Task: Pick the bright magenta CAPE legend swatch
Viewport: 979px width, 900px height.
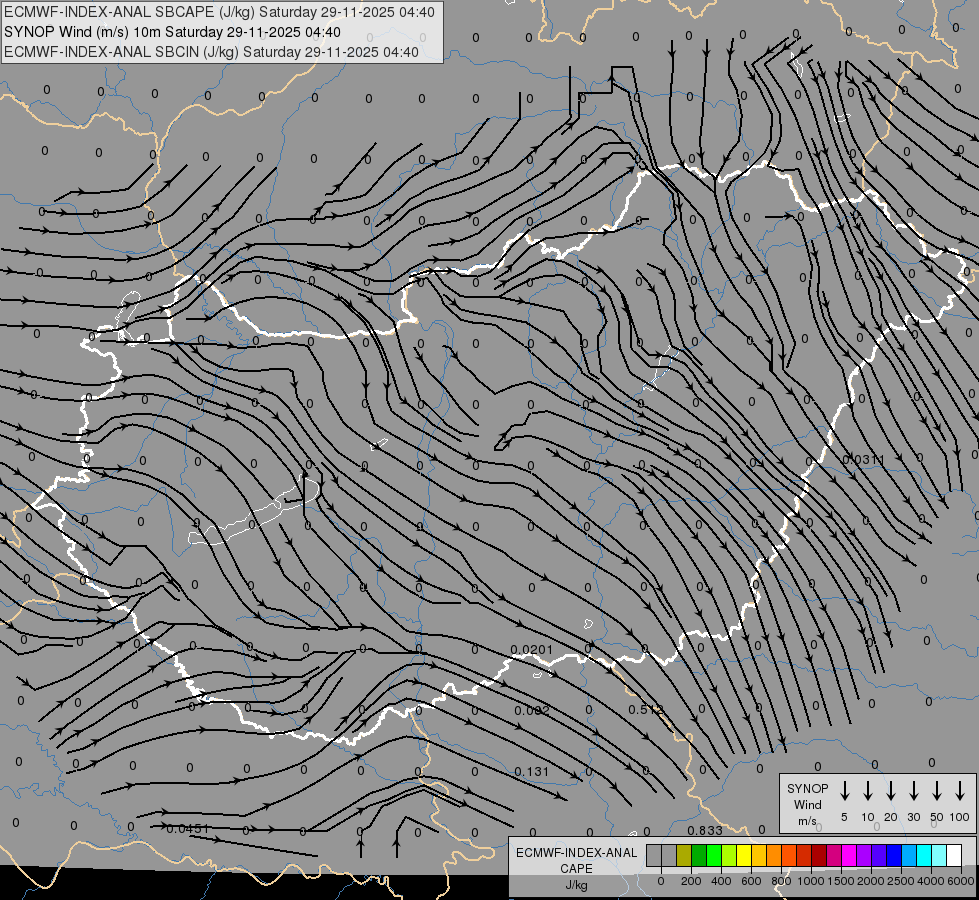Action: click(x=849, y=855)
